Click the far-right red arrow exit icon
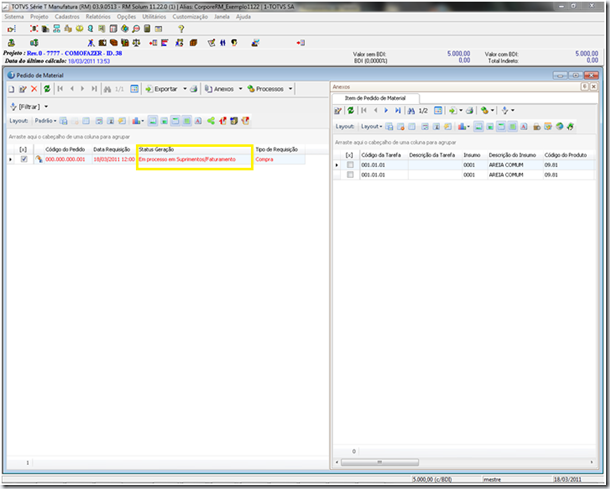Image resolution: width=610 pixels, height=489 pixels. point(301,43)
